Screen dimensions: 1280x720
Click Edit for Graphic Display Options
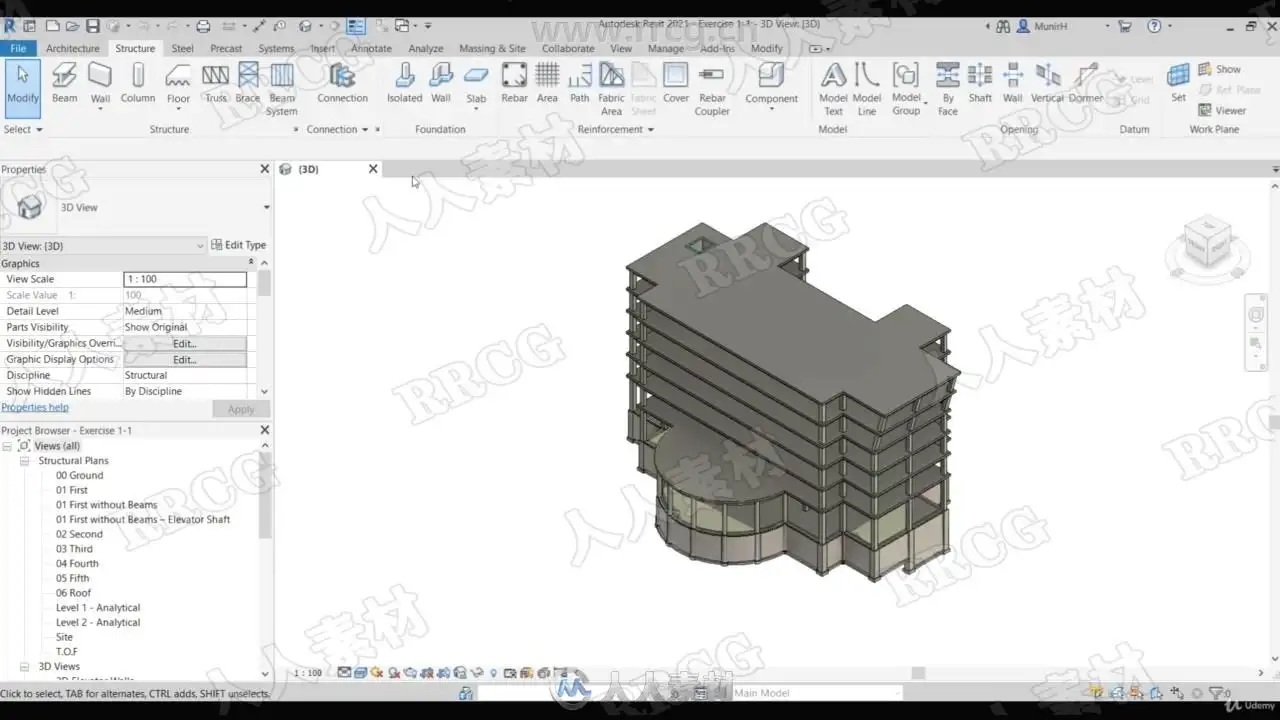(185, 359)
